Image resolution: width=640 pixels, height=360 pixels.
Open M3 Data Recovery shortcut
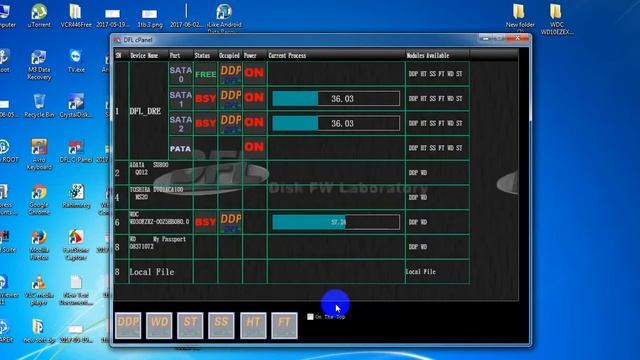[39, 64]
